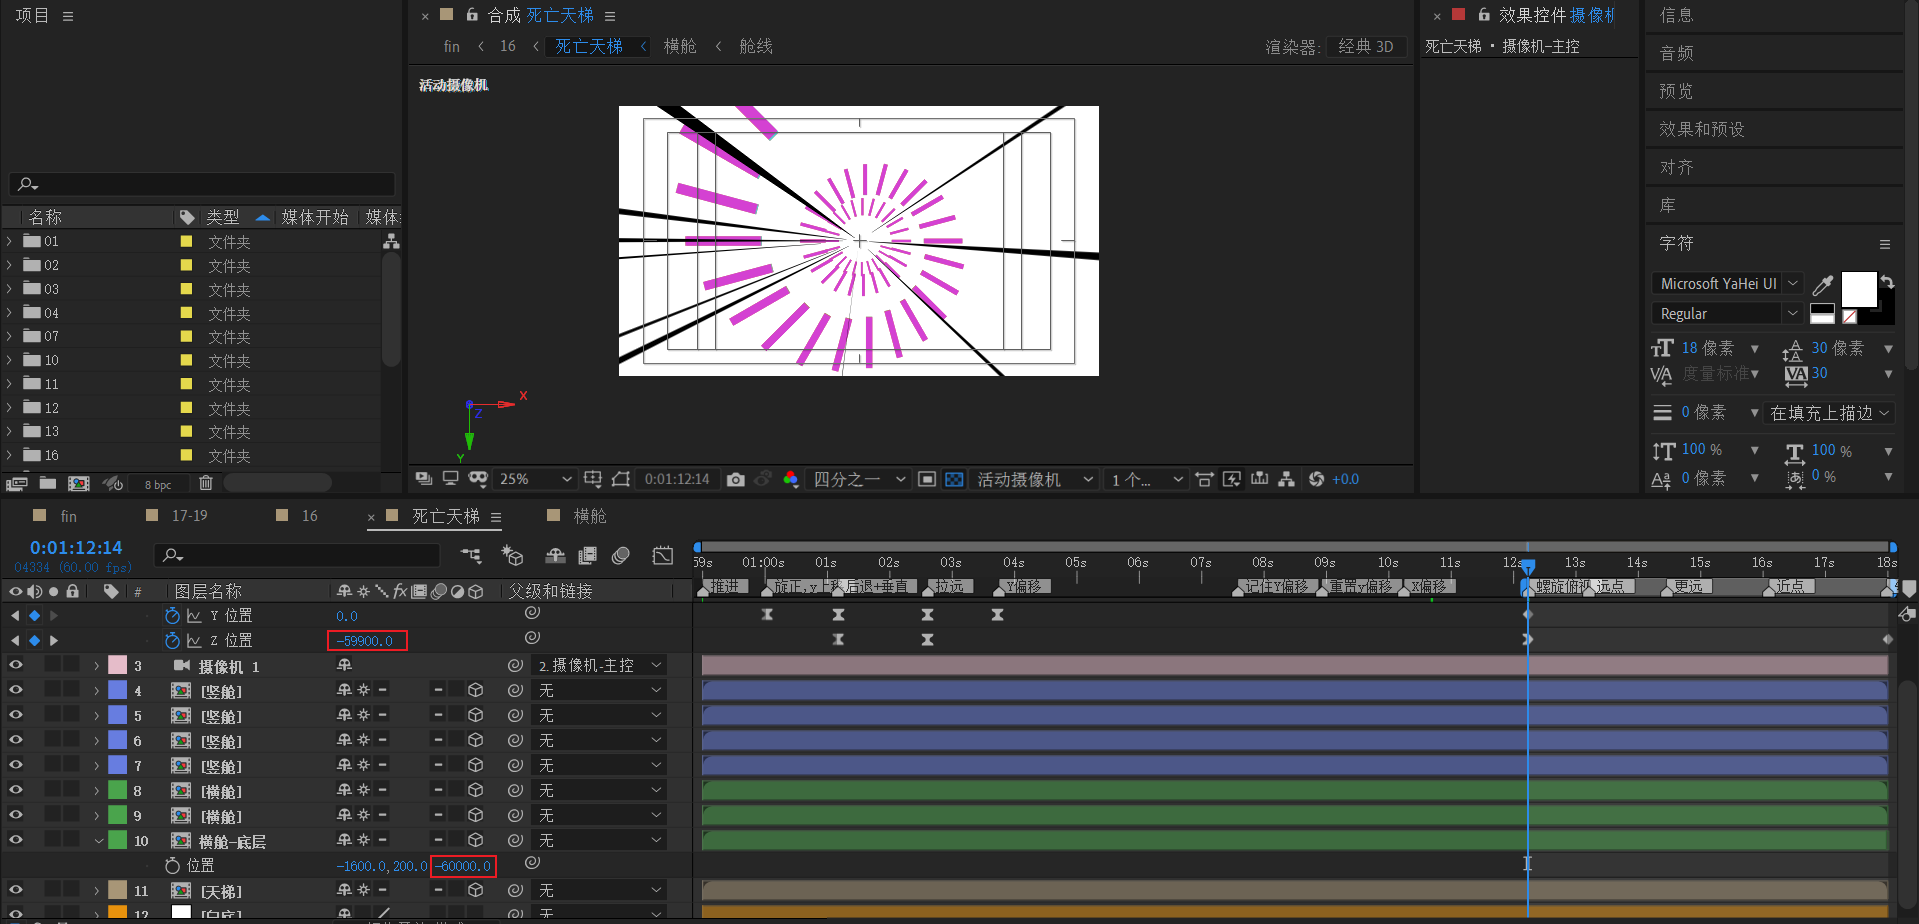Click the pink label color of layer 3
The height and width of the screenshot is (924, 1919).
click(117, 665)
